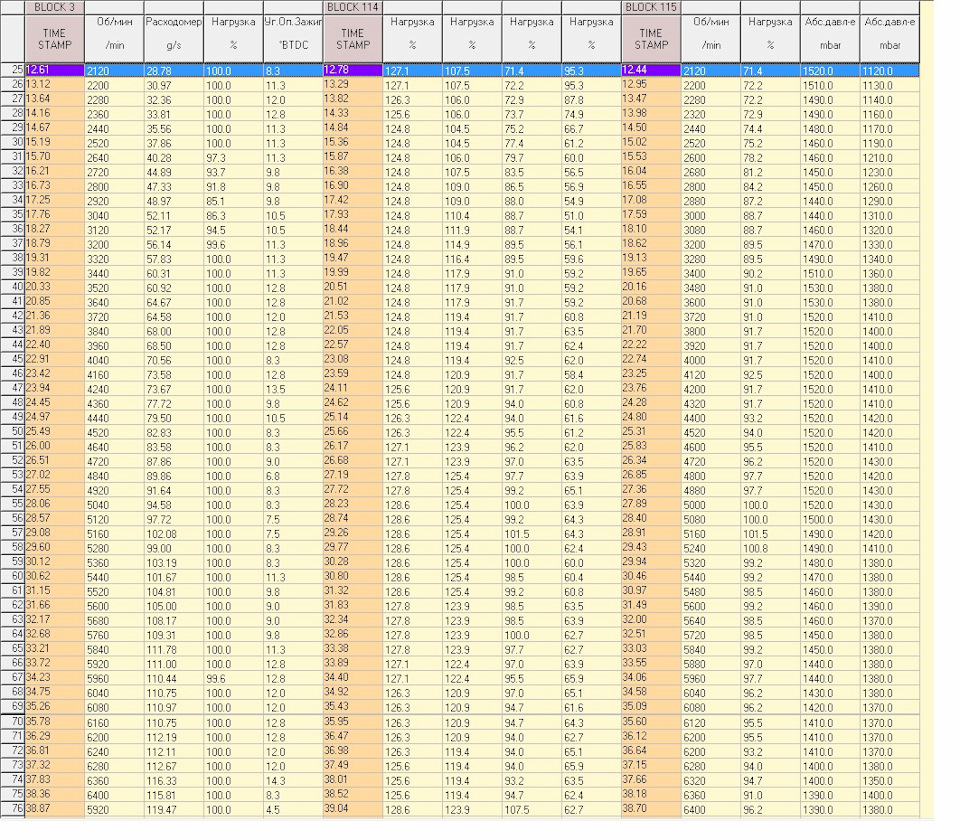Select the 74.9 load cell

(x=591, y=114)
